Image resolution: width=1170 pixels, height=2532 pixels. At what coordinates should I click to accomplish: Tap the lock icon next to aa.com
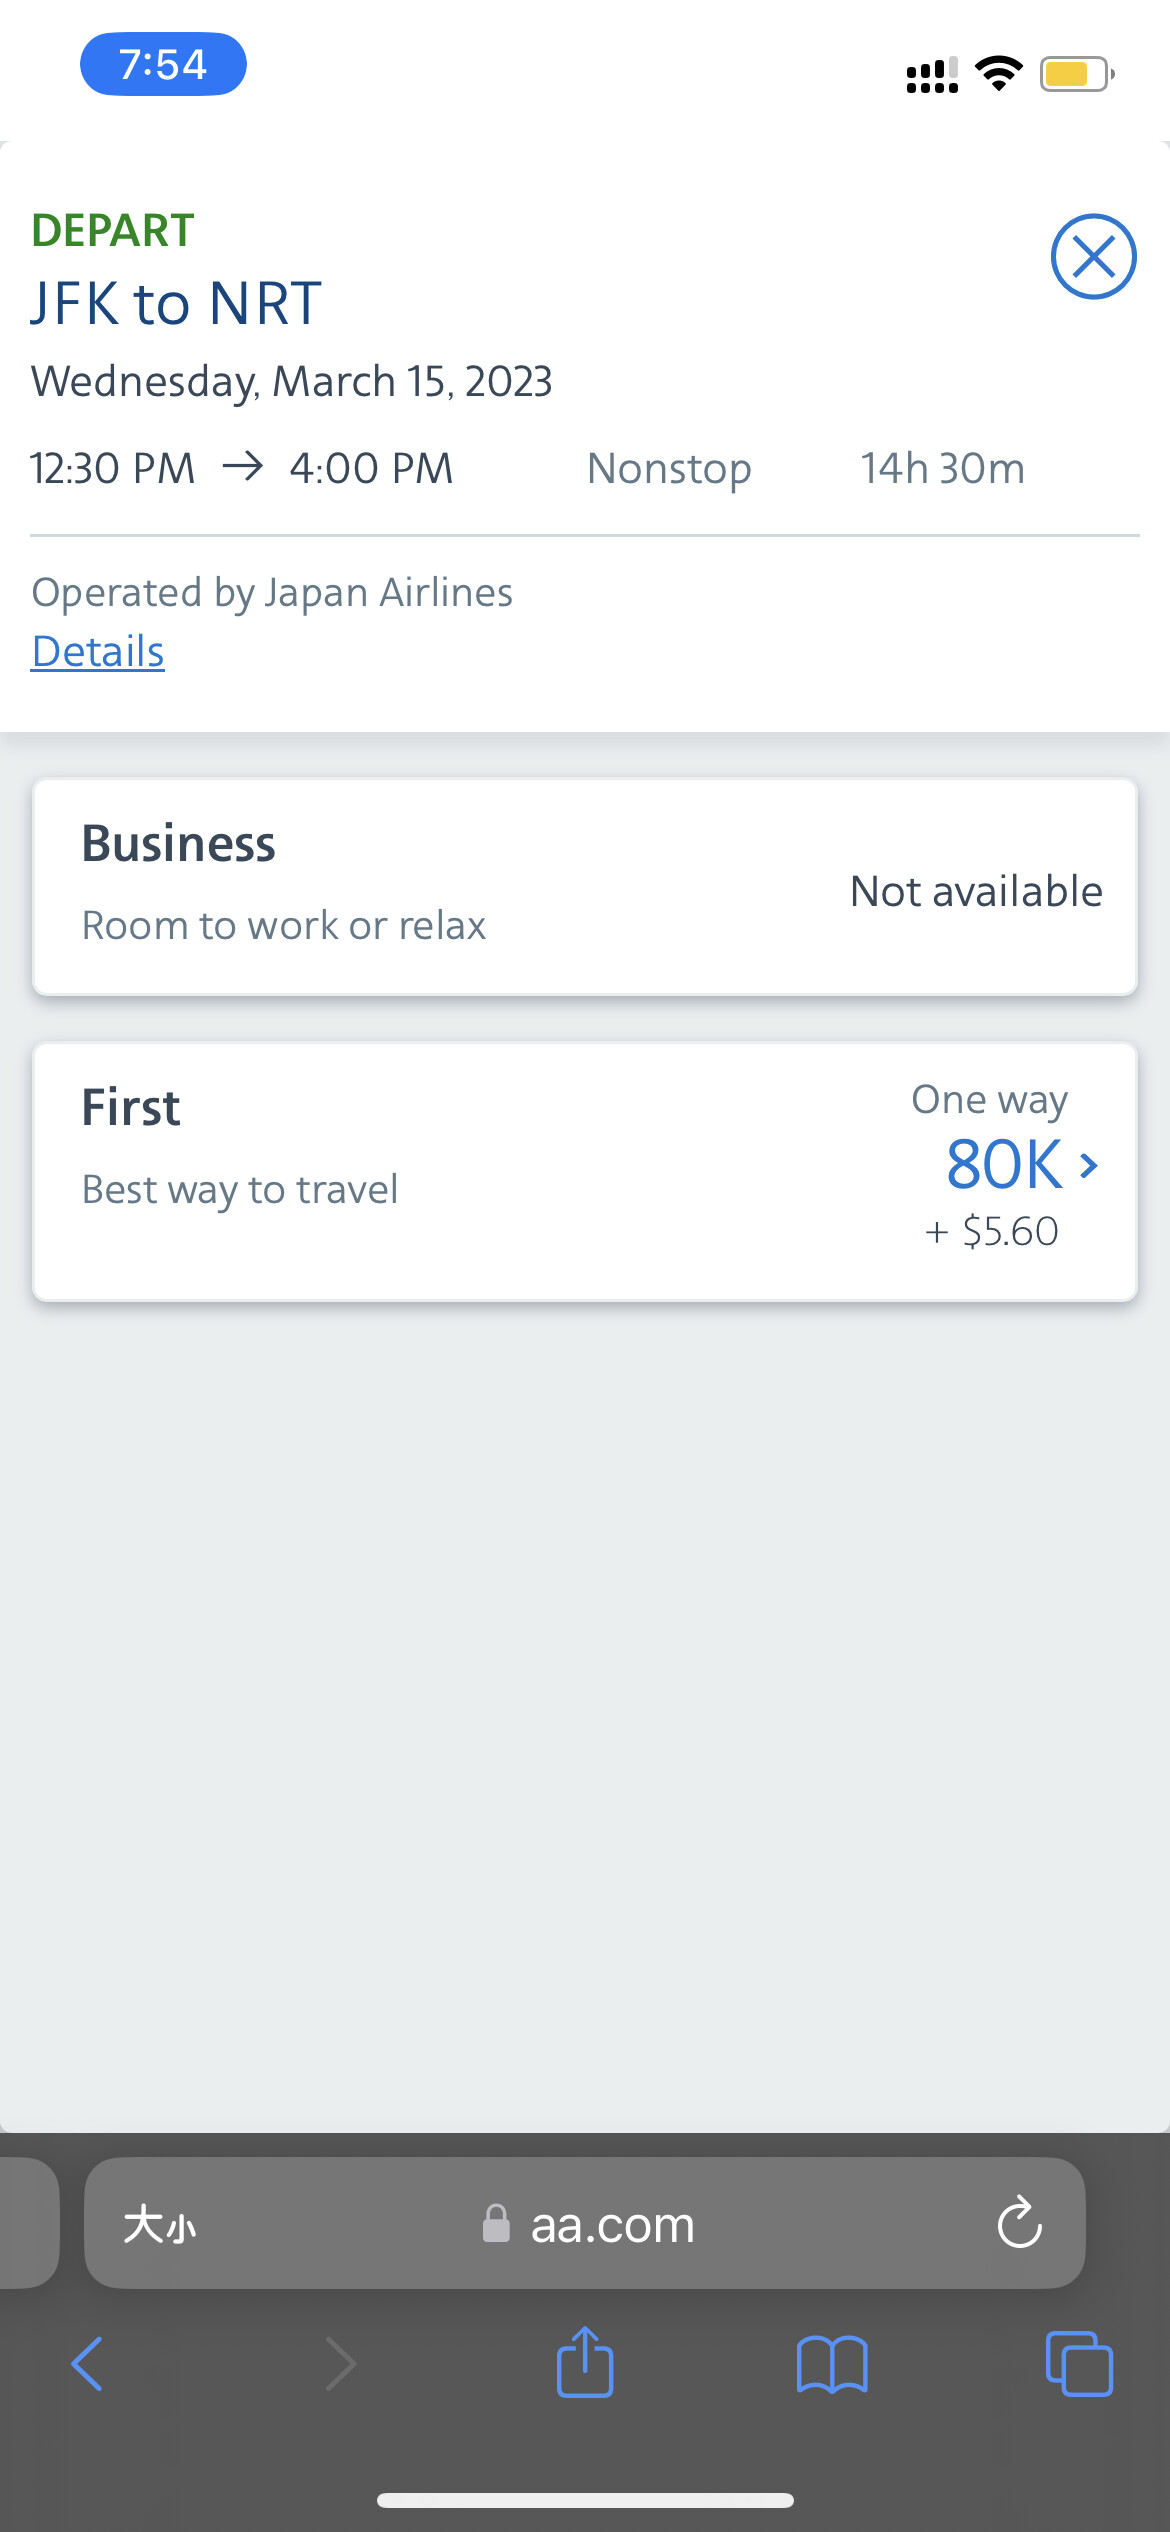pyautogui.click(x=496, y=2224)
